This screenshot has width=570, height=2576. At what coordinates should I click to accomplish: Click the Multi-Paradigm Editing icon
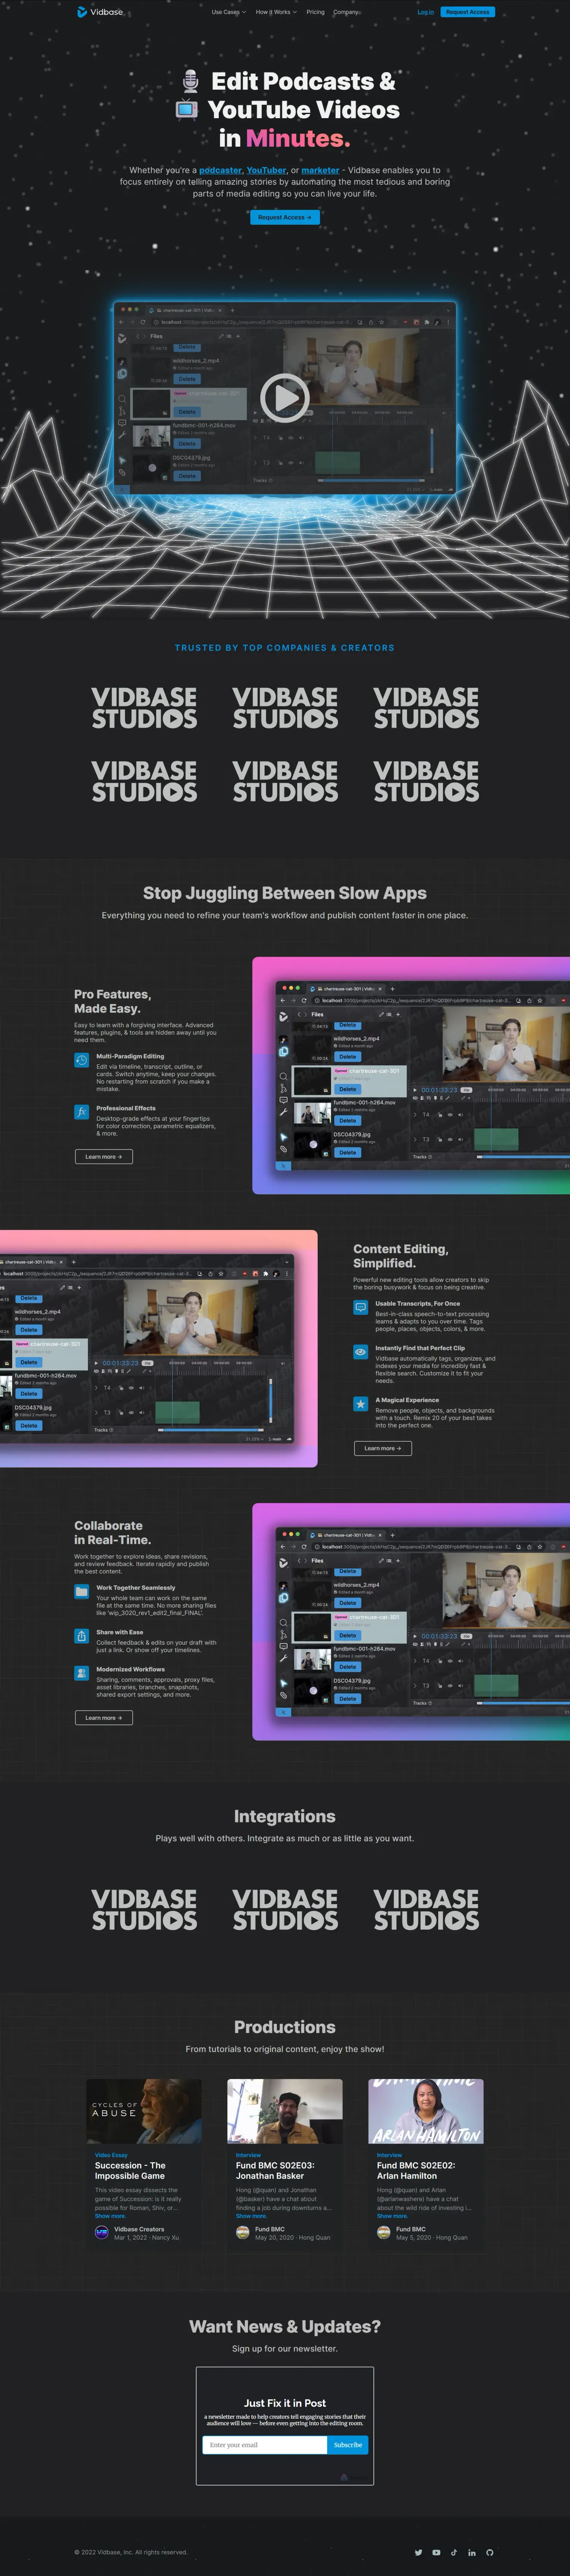pyautogui.click(x=82, y=1060)
